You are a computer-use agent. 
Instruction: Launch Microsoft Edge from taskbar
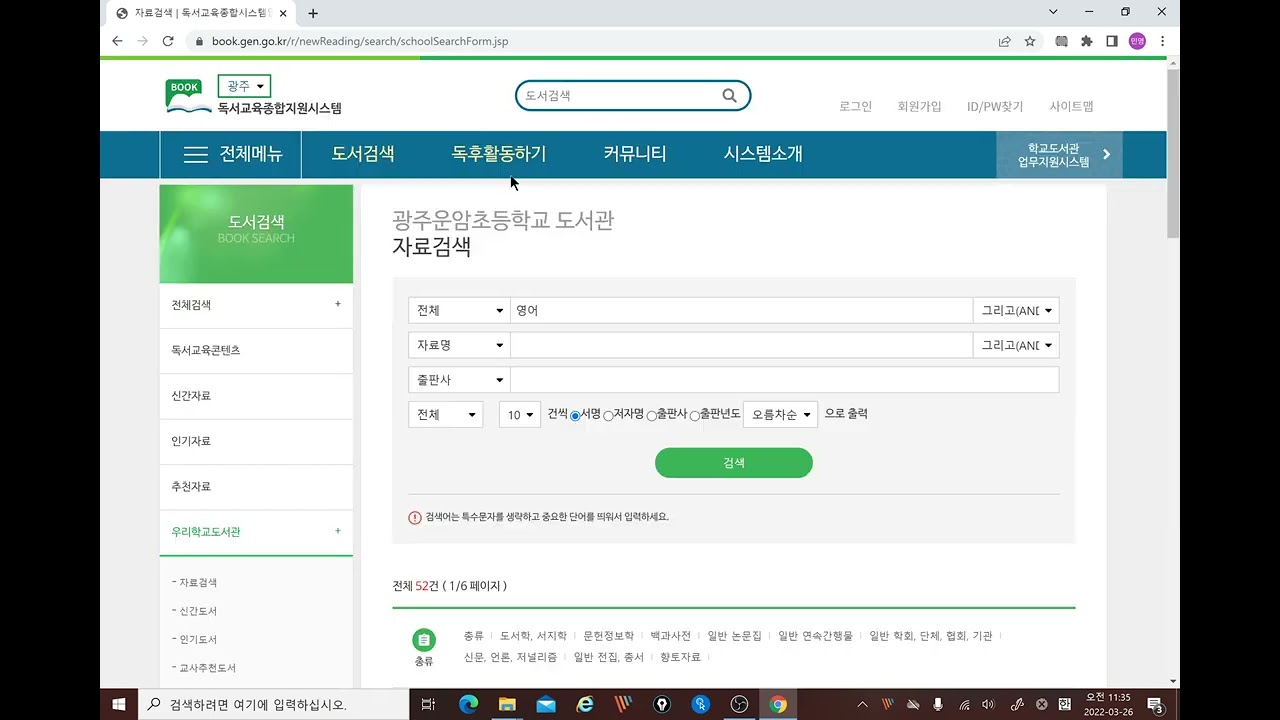pos(468,704)
